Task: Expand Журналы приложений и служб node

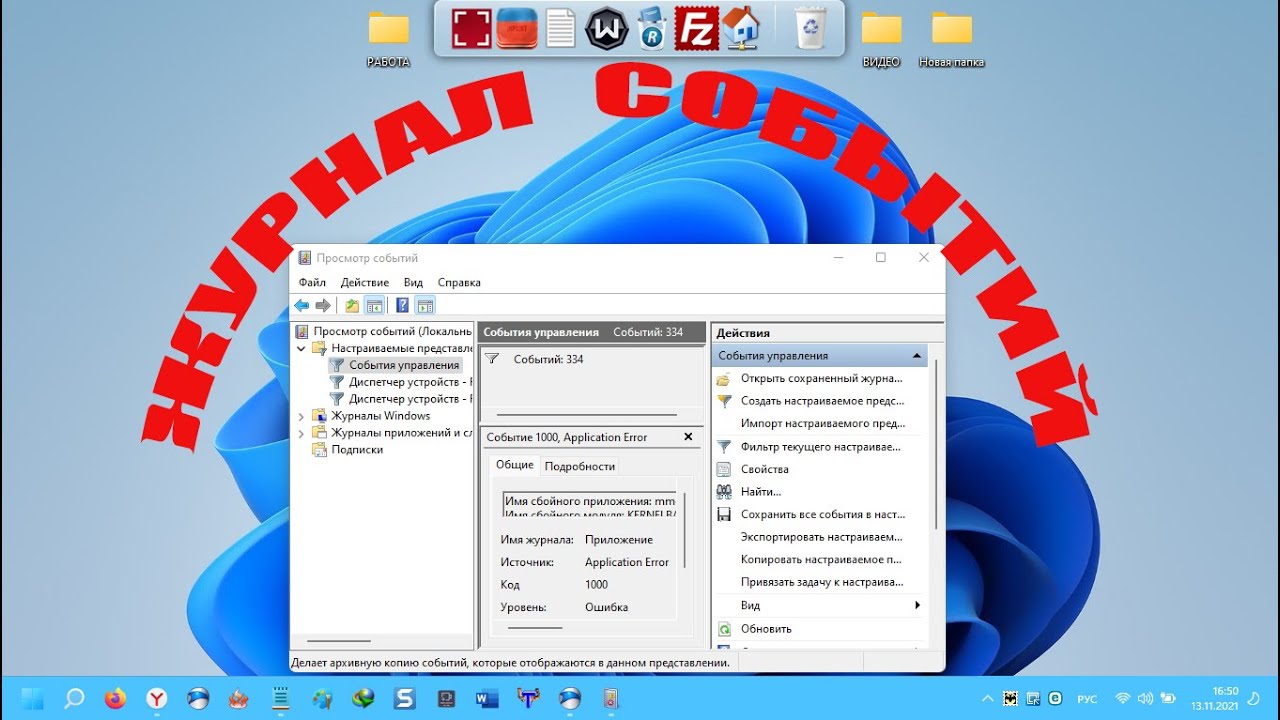Action: [x=301, y=433]
